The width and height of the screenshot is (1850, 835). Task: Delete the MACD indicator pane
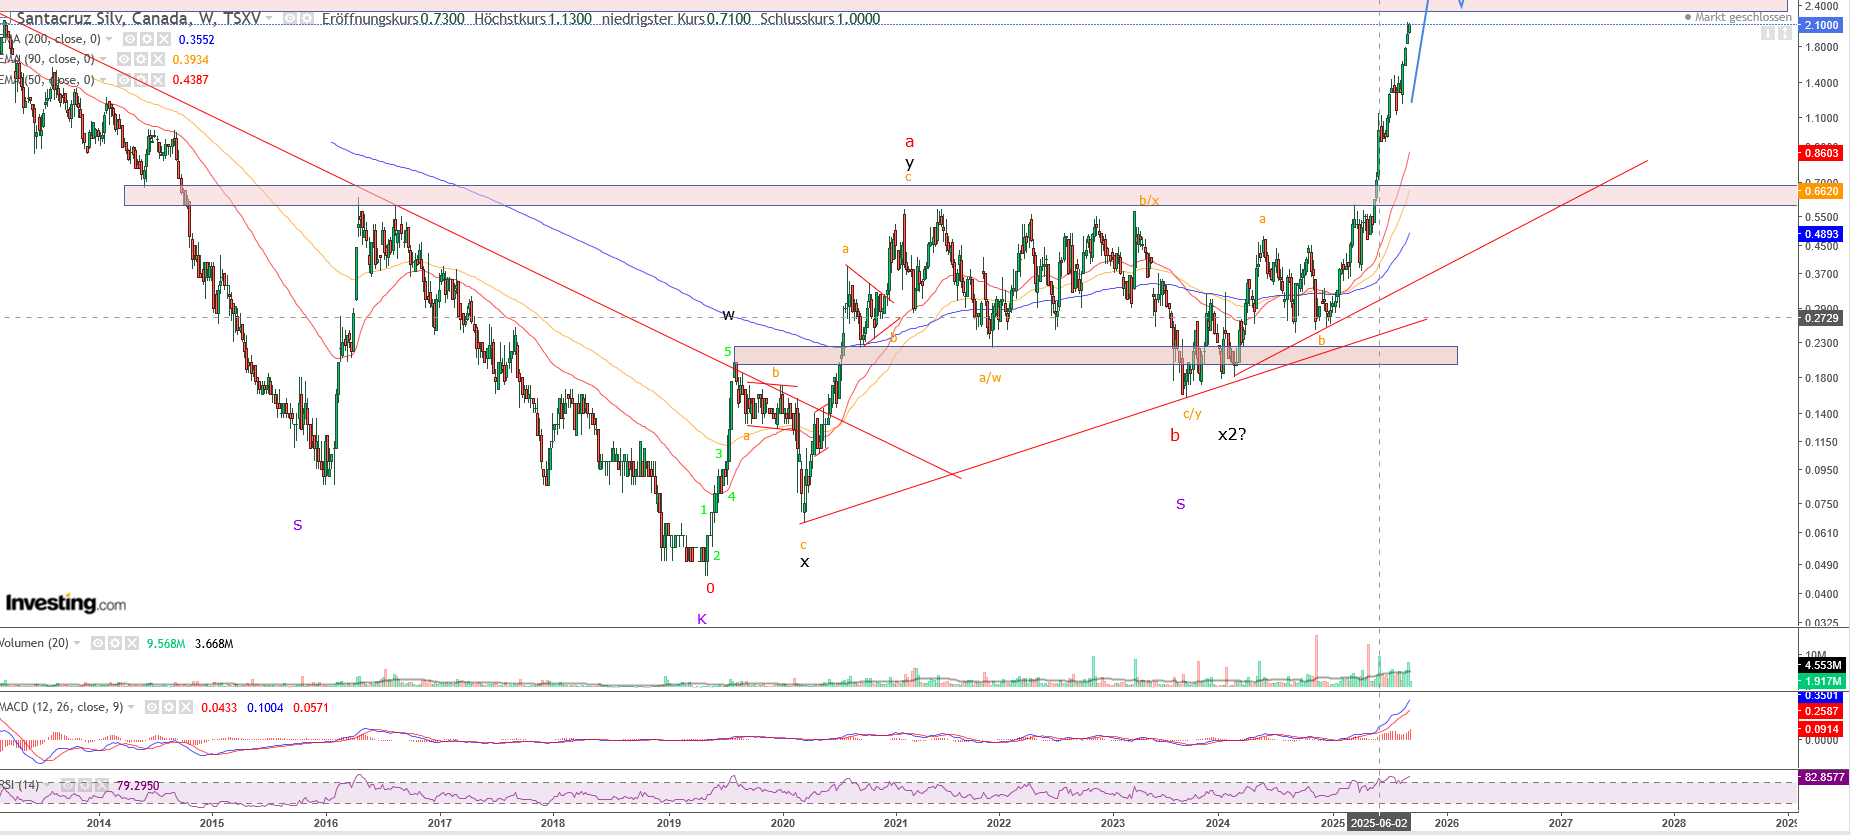186,707
